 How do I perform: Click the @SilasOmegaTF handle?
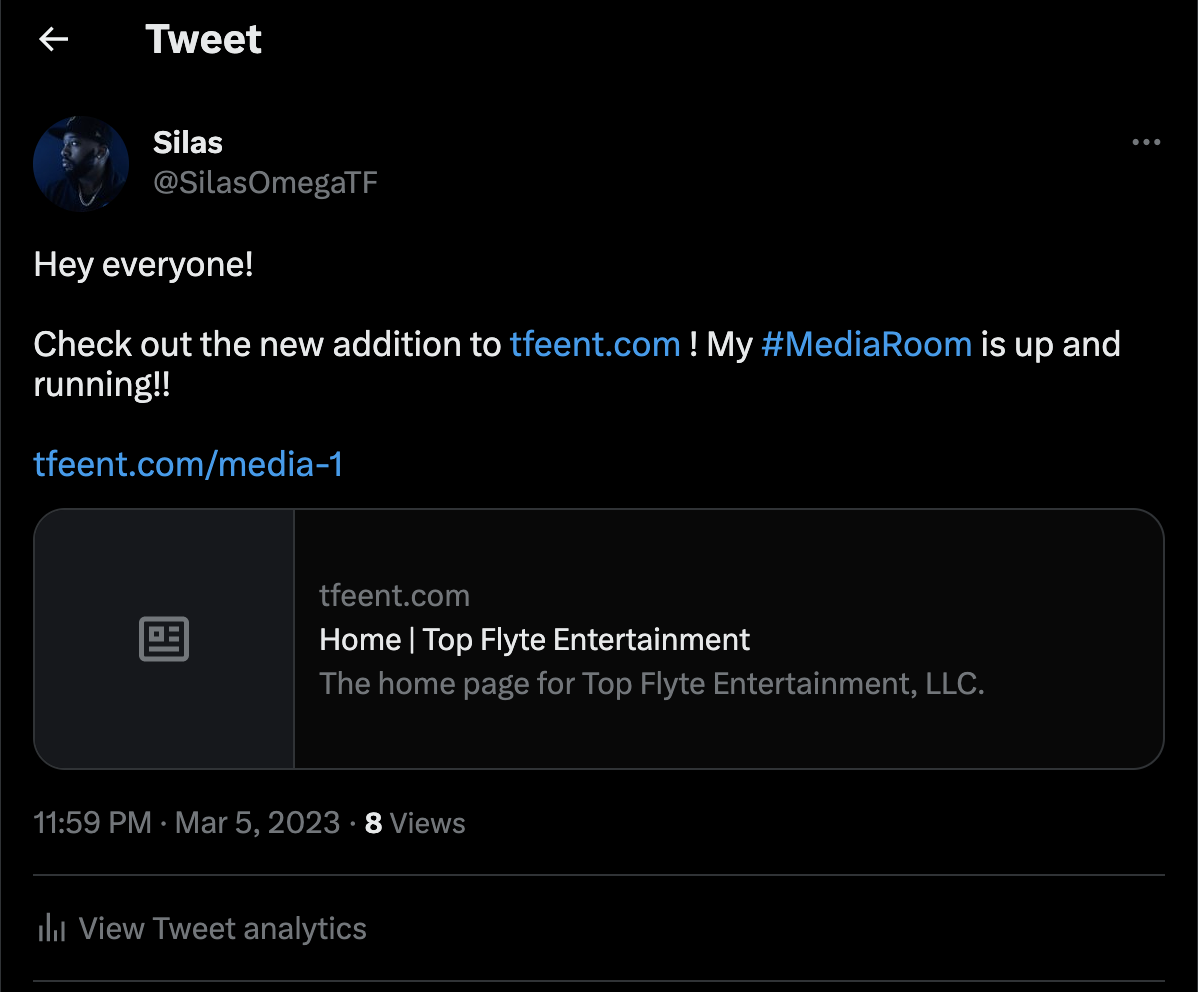(x=265, y=182)
